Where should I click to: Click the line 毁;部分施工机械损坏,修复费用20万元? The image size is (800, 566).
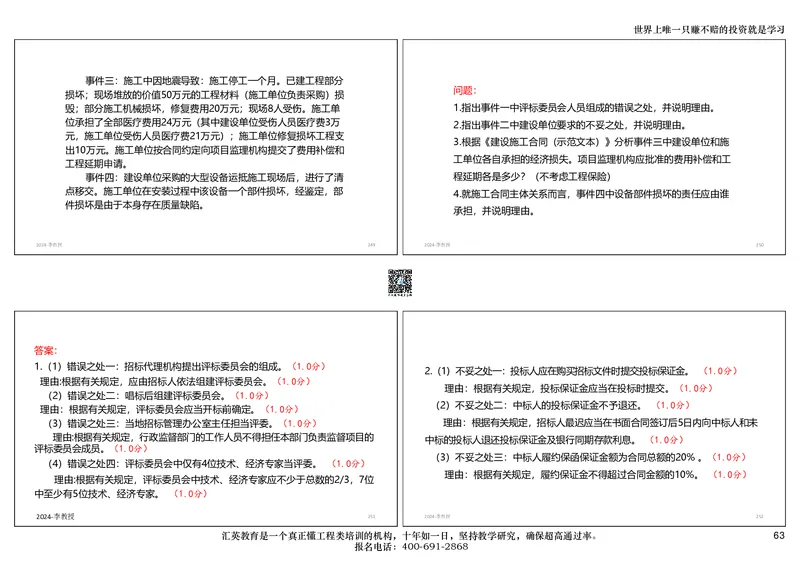click(202, 109)
